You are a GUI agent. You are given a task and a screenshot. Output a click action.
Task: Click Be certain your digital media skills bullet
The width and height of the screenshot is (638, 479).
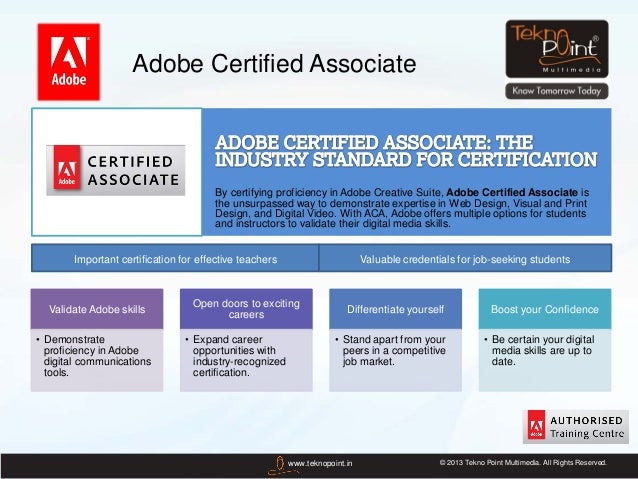(x=542, y=350)
